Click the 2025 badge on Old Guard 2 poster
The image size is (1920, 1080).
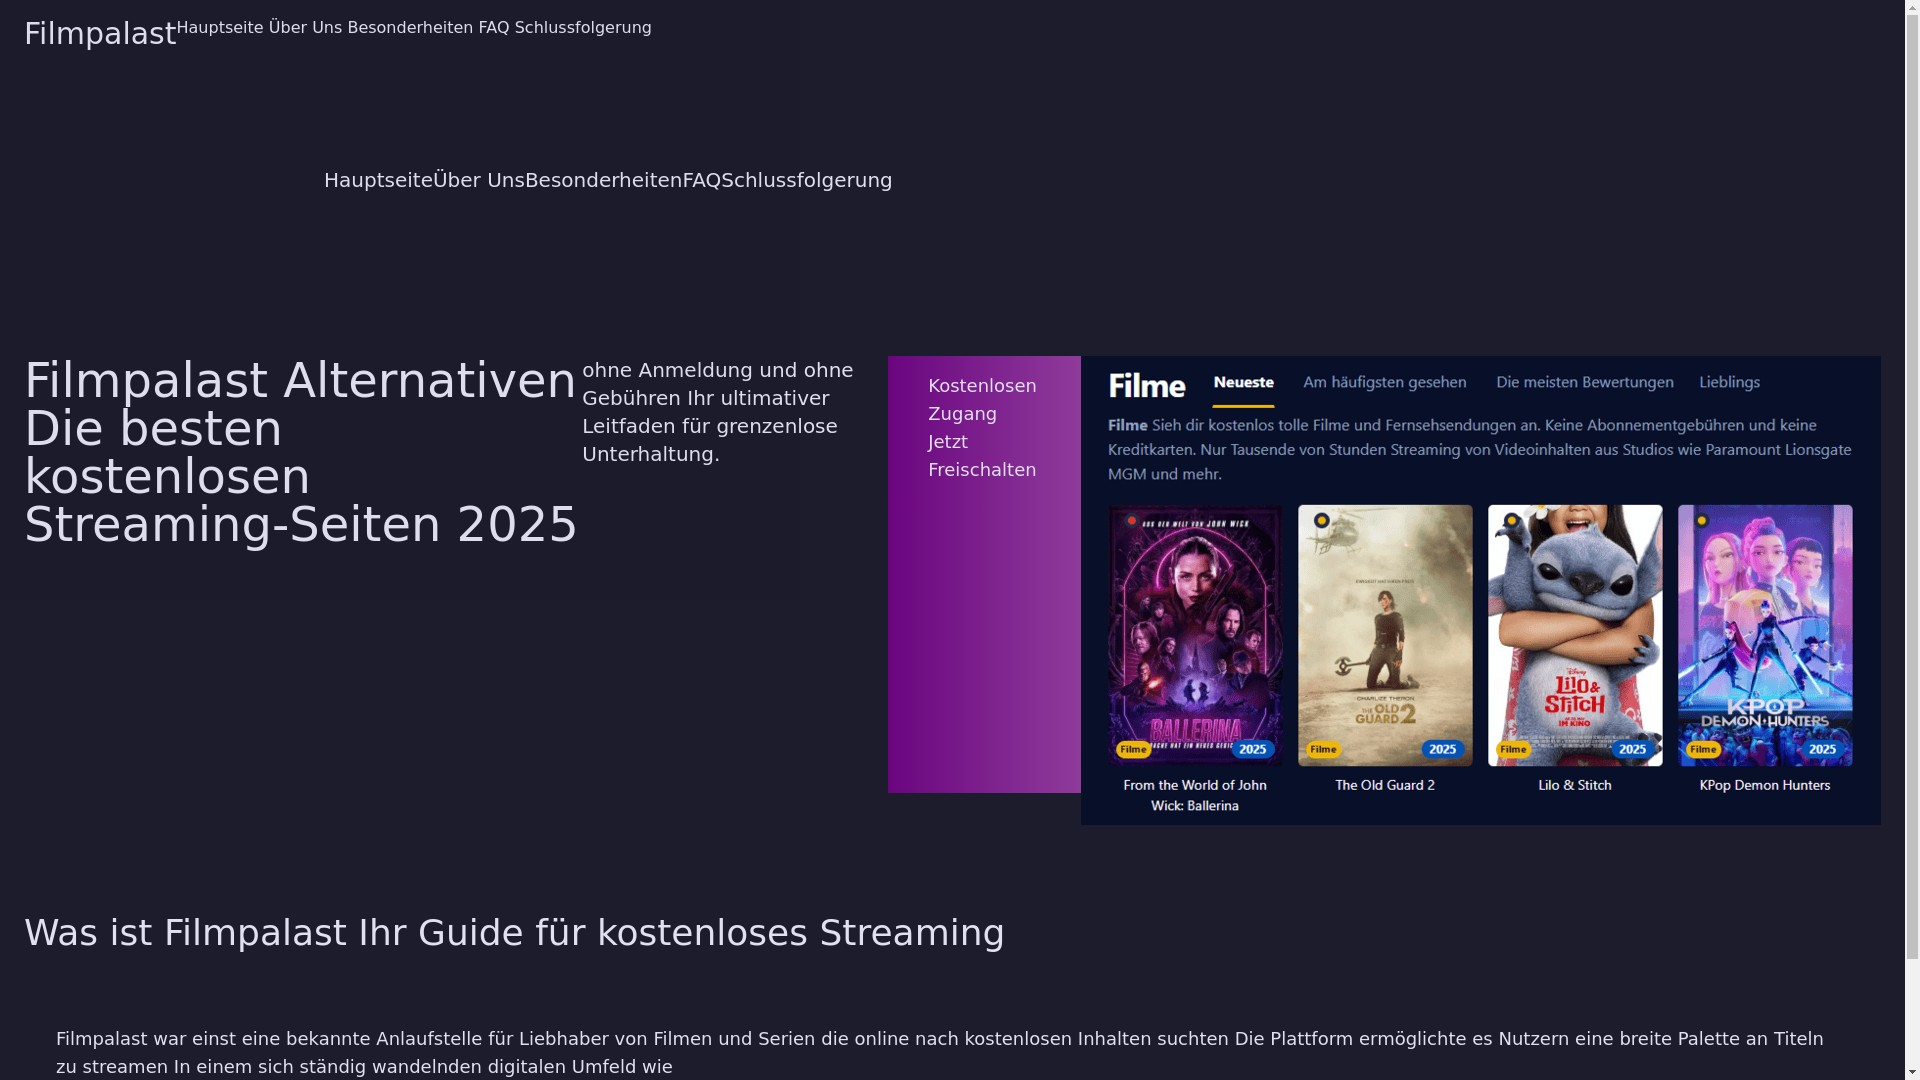(x=1443, y=750)
